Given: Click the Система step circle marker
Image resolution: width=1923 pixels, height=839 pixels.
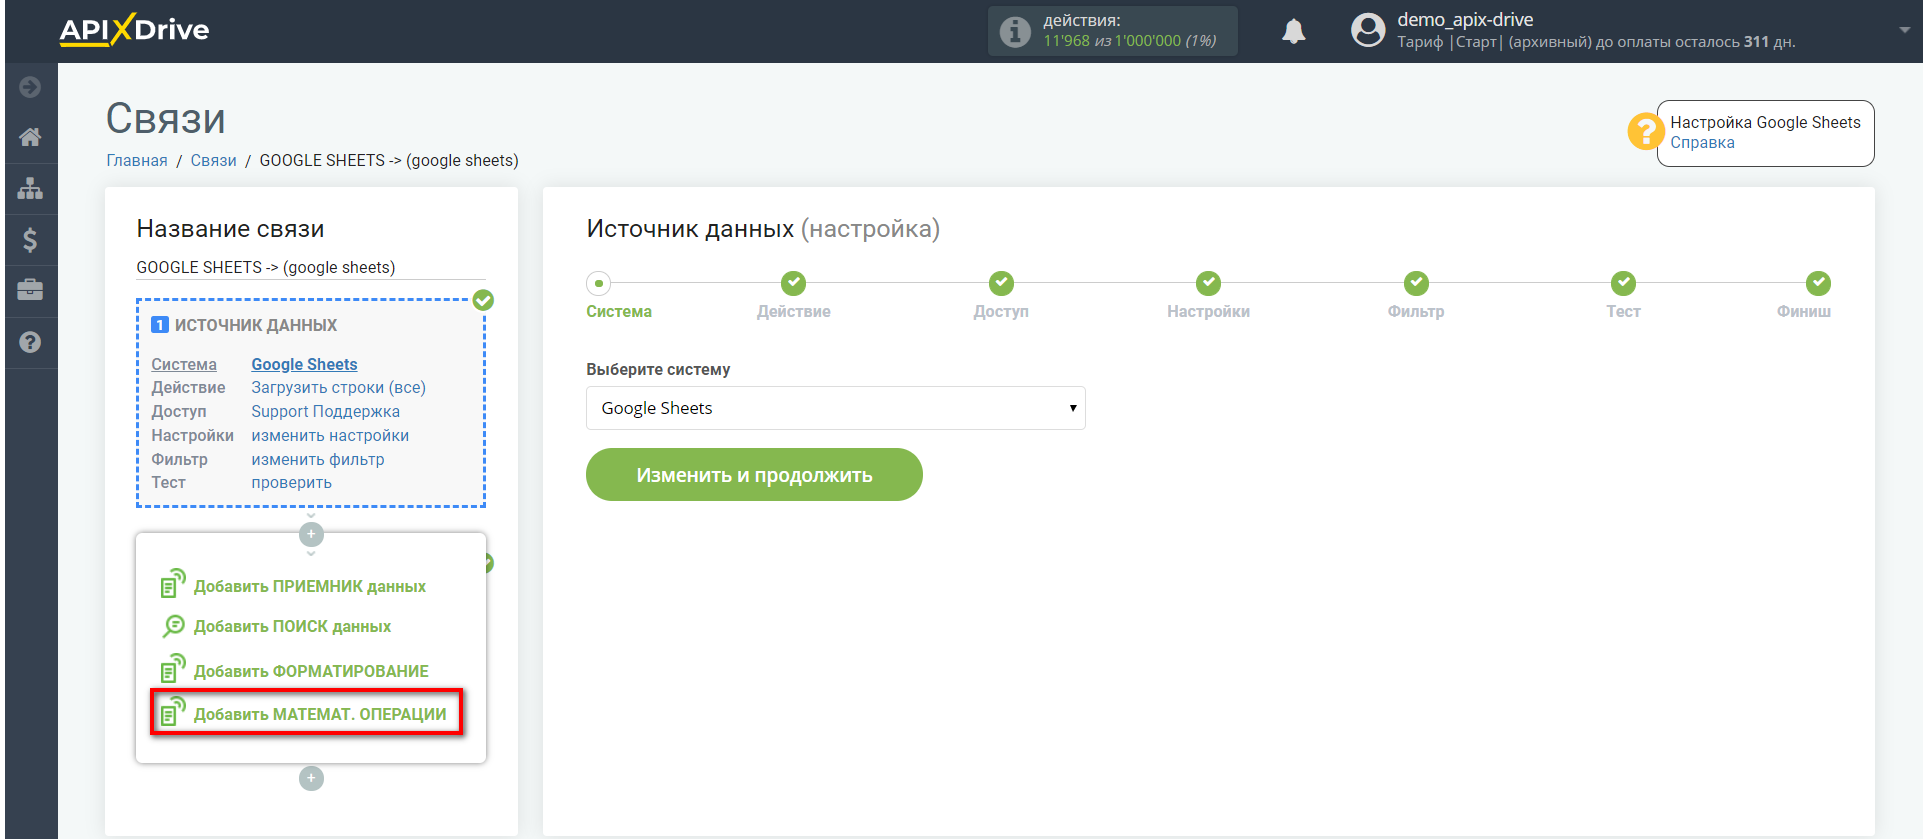Looking at the screenshot, I should pyautogui.click(x=599, y=283).
